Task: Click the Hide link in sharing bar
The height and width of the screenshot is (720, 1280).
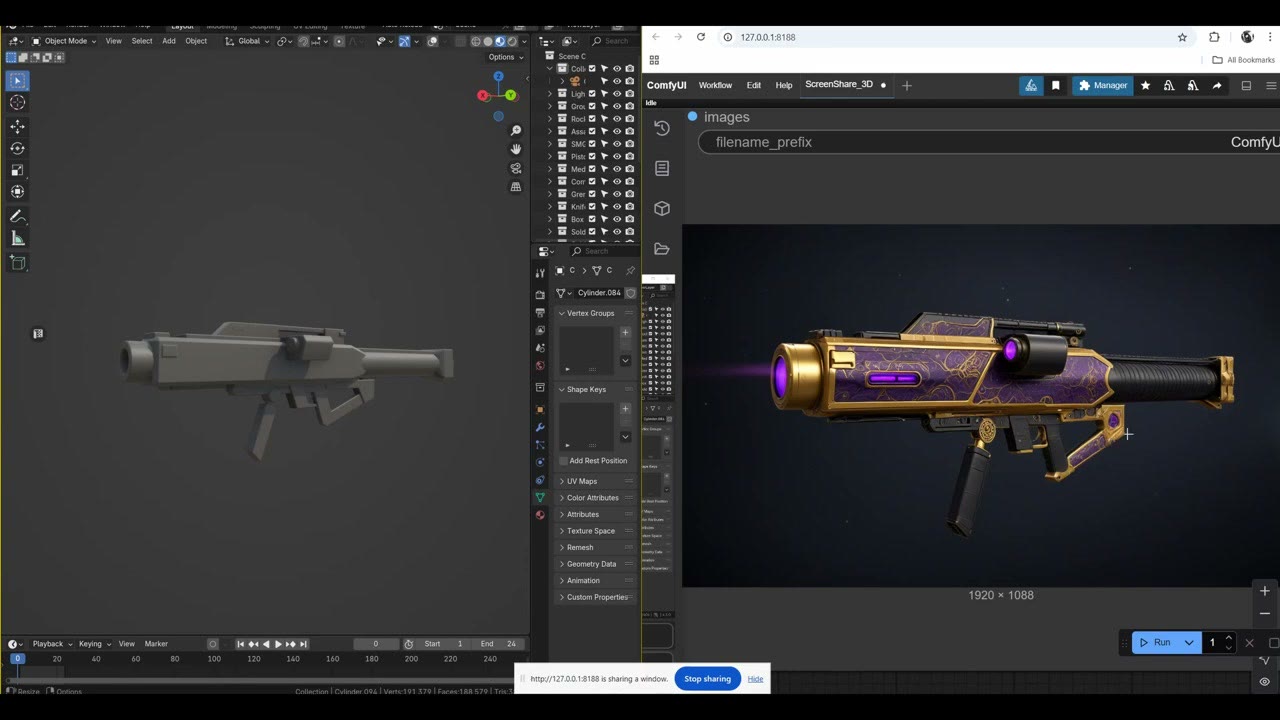Action: 755,679
